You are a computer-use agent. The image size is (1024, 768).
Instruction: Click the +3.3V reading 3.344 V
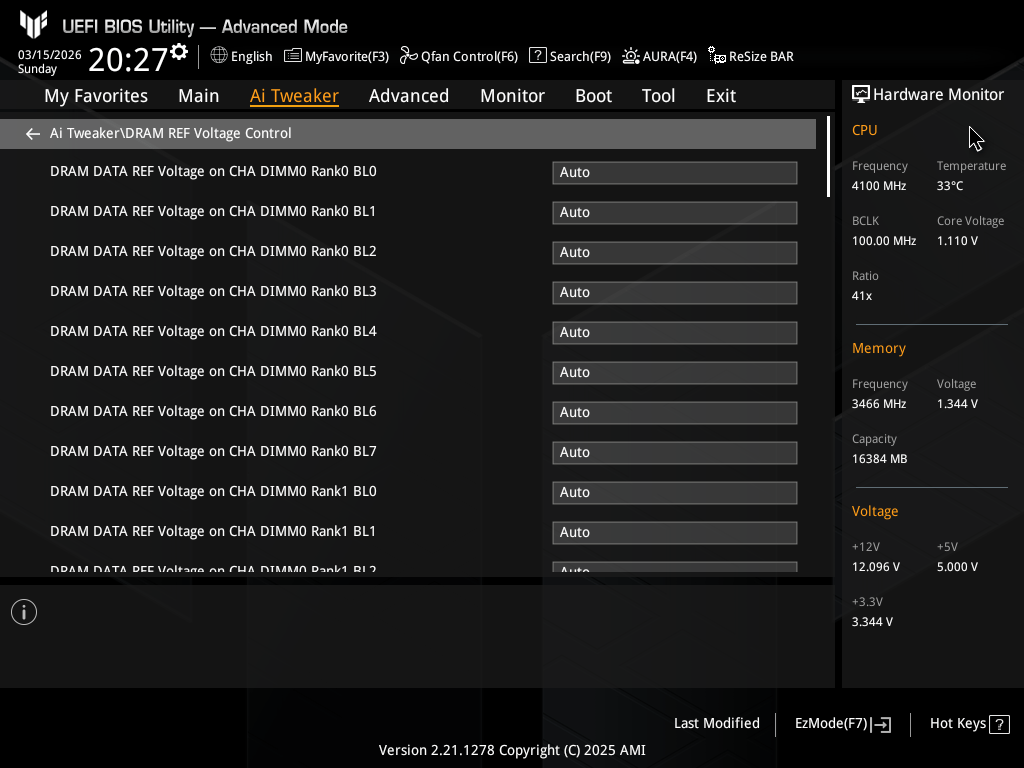click(x=872, y=622)
